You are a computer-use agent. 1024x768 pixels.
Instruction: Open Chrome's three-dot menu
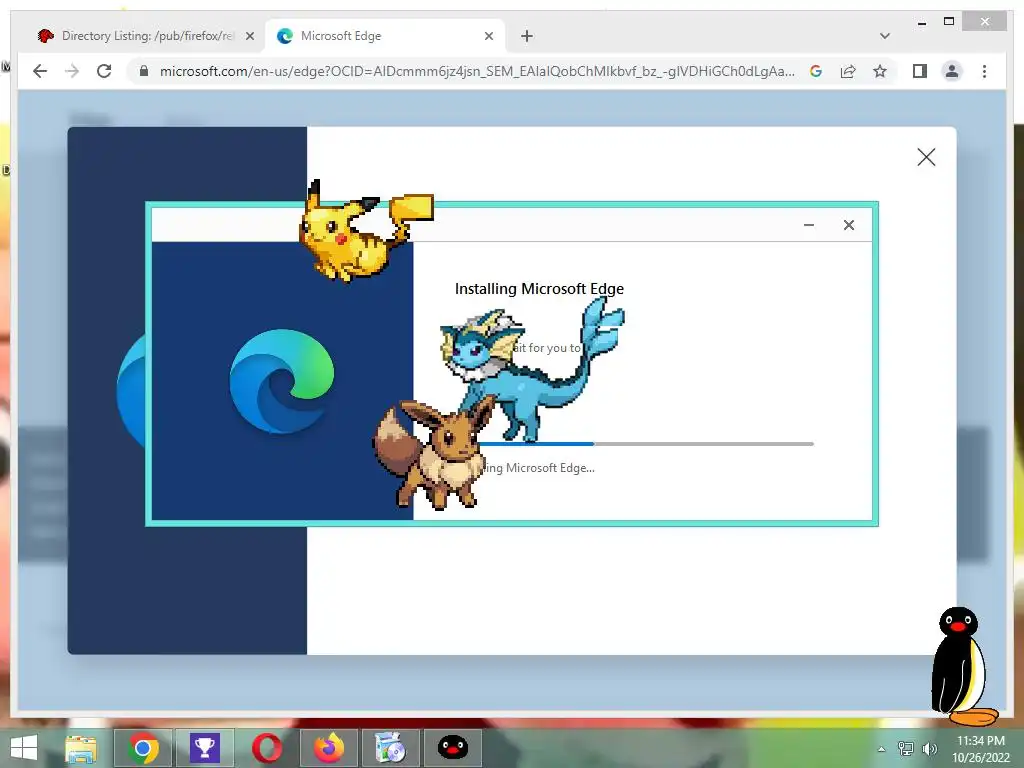(984, 71)
